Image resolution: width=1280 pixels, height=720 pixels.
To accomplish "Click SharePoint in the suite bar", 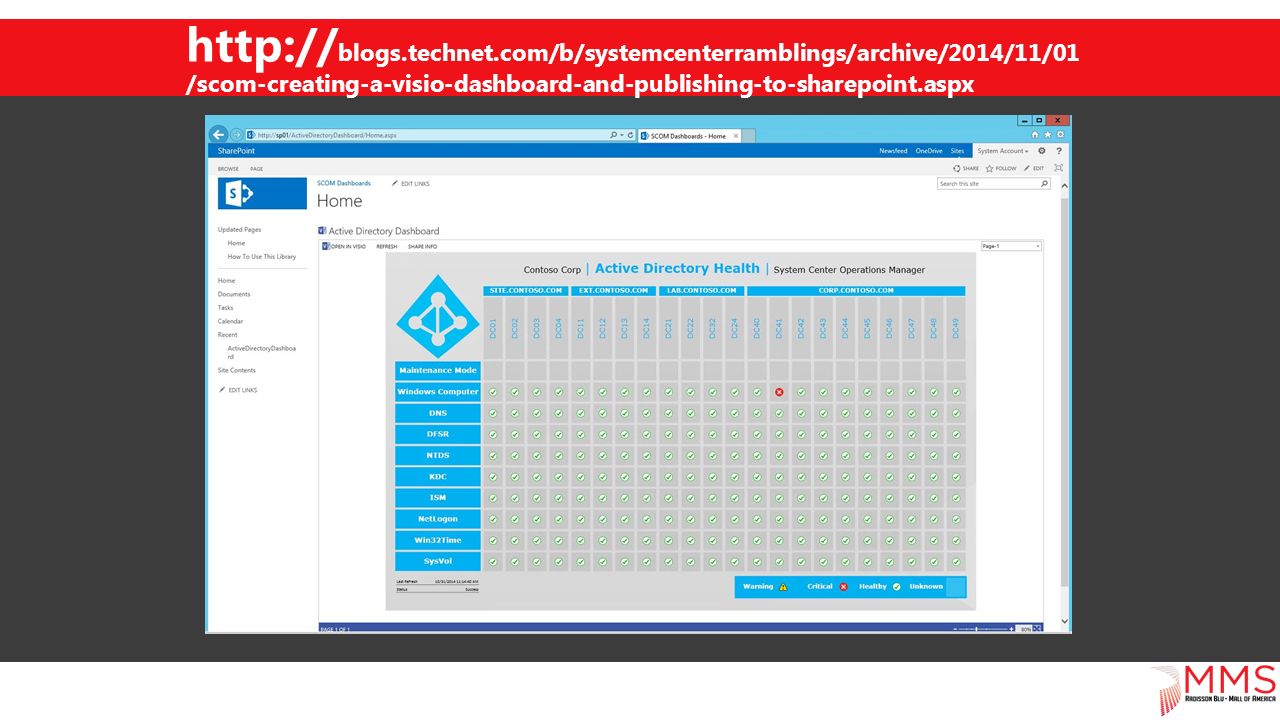I will click(237, 151).
